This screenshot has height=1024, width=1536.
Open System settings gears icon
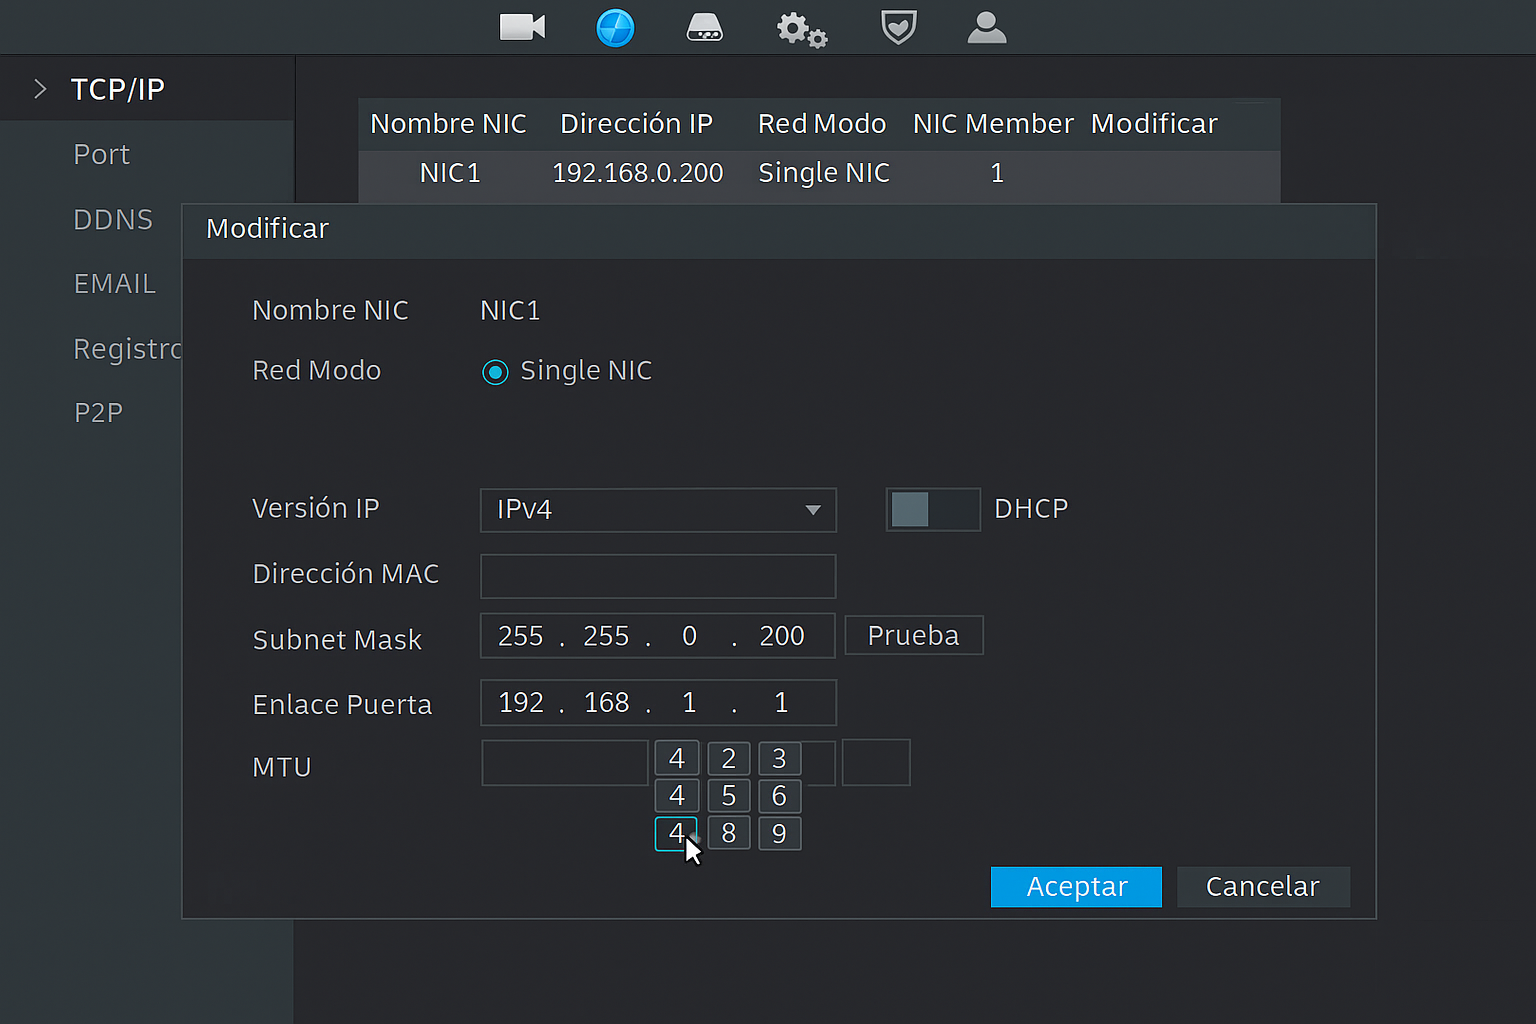click(x=801, y=29)
